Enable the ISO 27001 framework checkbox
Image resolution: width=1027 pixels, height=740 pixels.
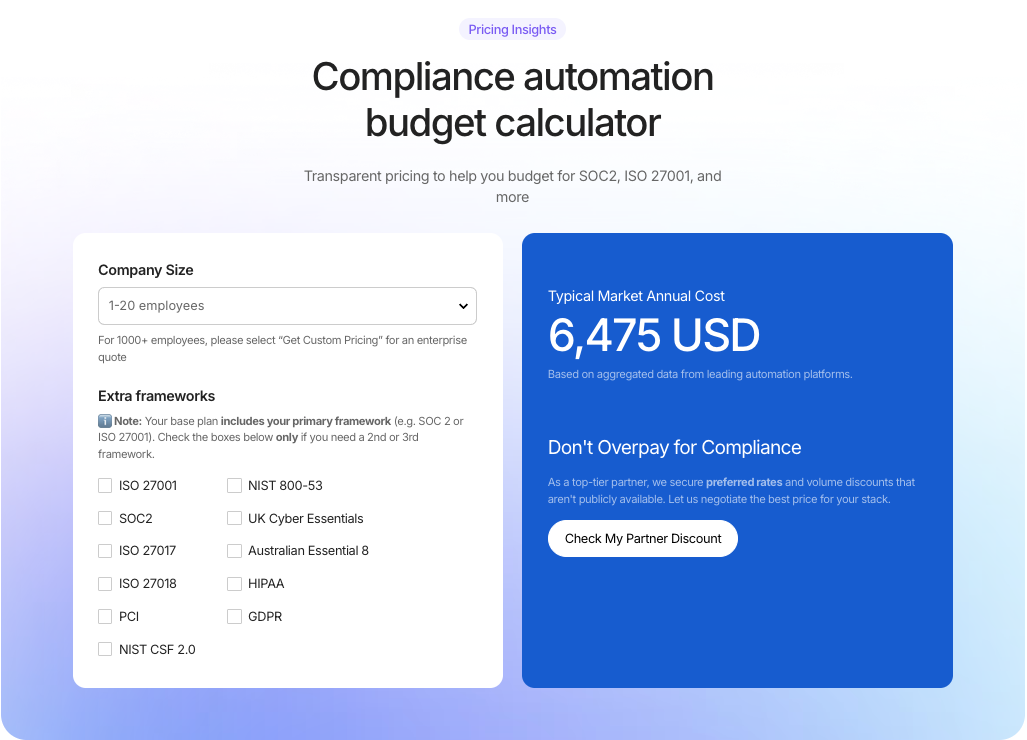105,485
